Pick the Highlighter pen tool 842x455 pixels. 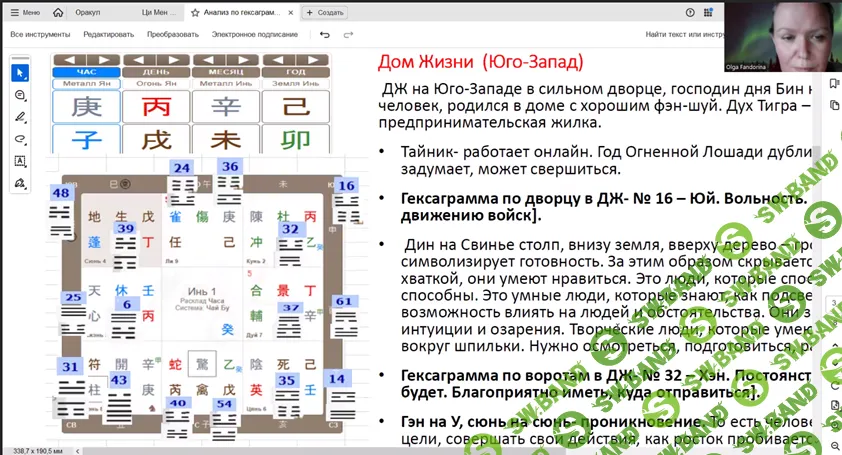point(20,117)
